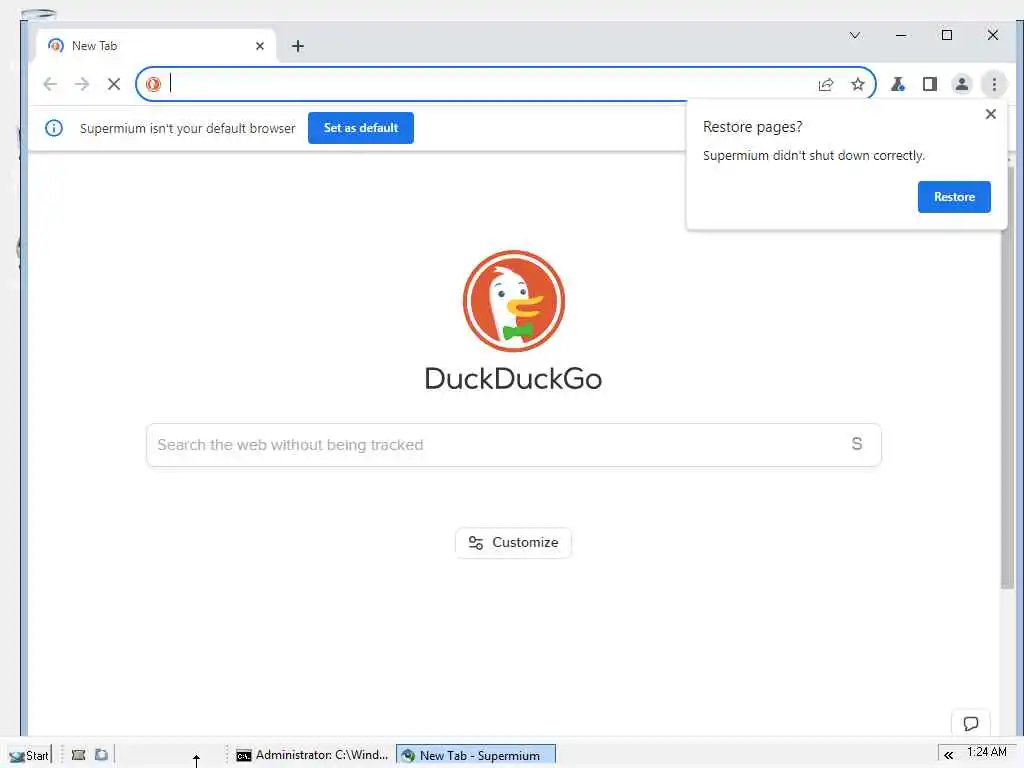Click the info icon on default browser bar
This screenshot has width=1024, height=768.
tap(54, 128)
